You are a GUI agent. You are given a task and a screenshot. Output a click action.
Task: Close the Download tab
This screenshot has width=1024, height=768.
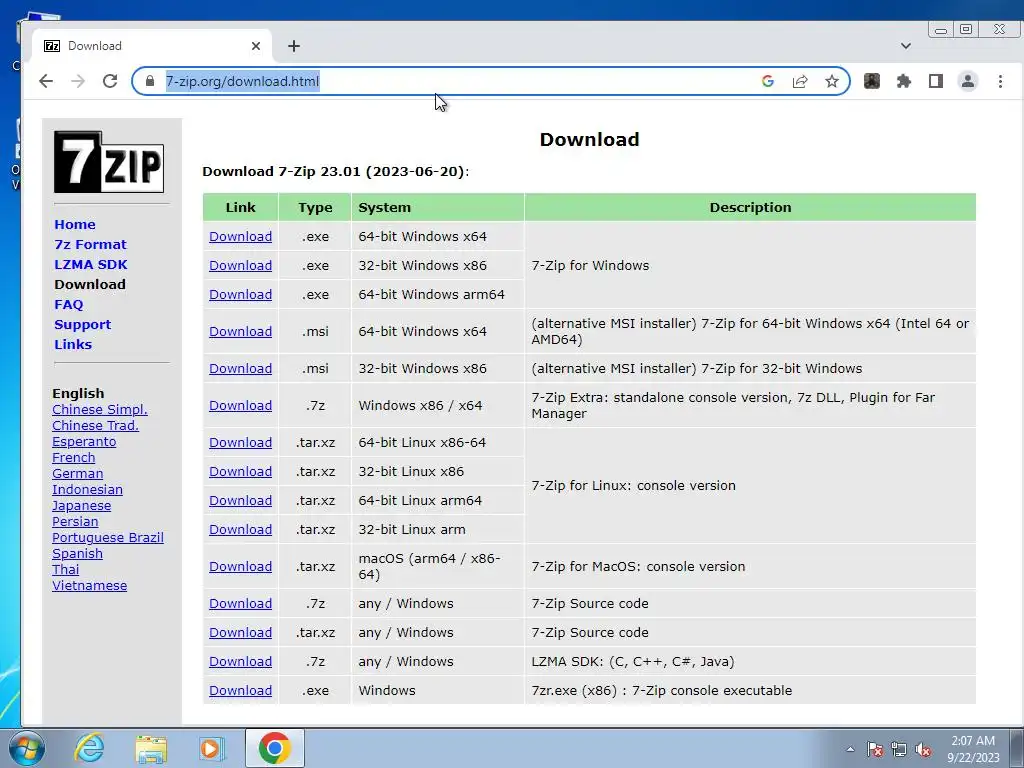coord(256,46)
